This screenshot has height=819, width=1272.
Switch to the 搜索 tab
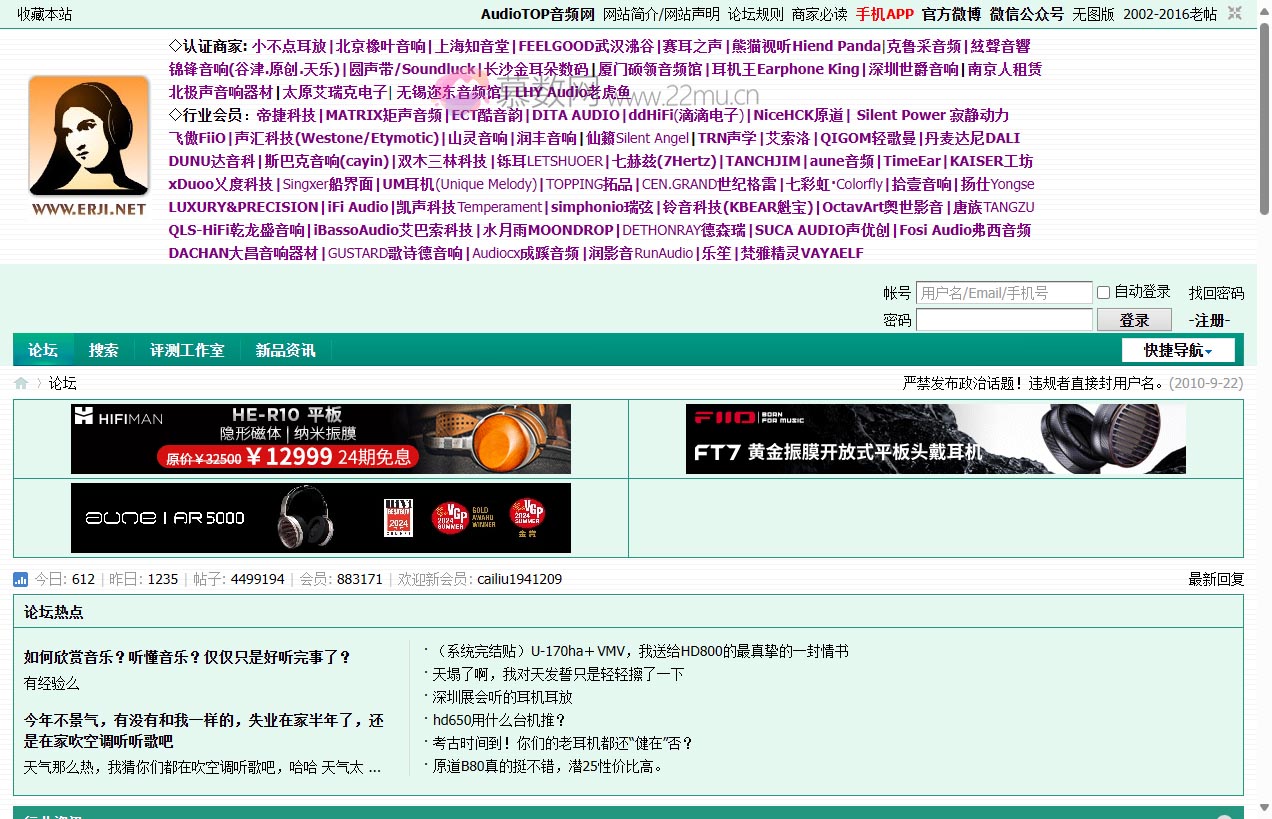coord(103,350)
